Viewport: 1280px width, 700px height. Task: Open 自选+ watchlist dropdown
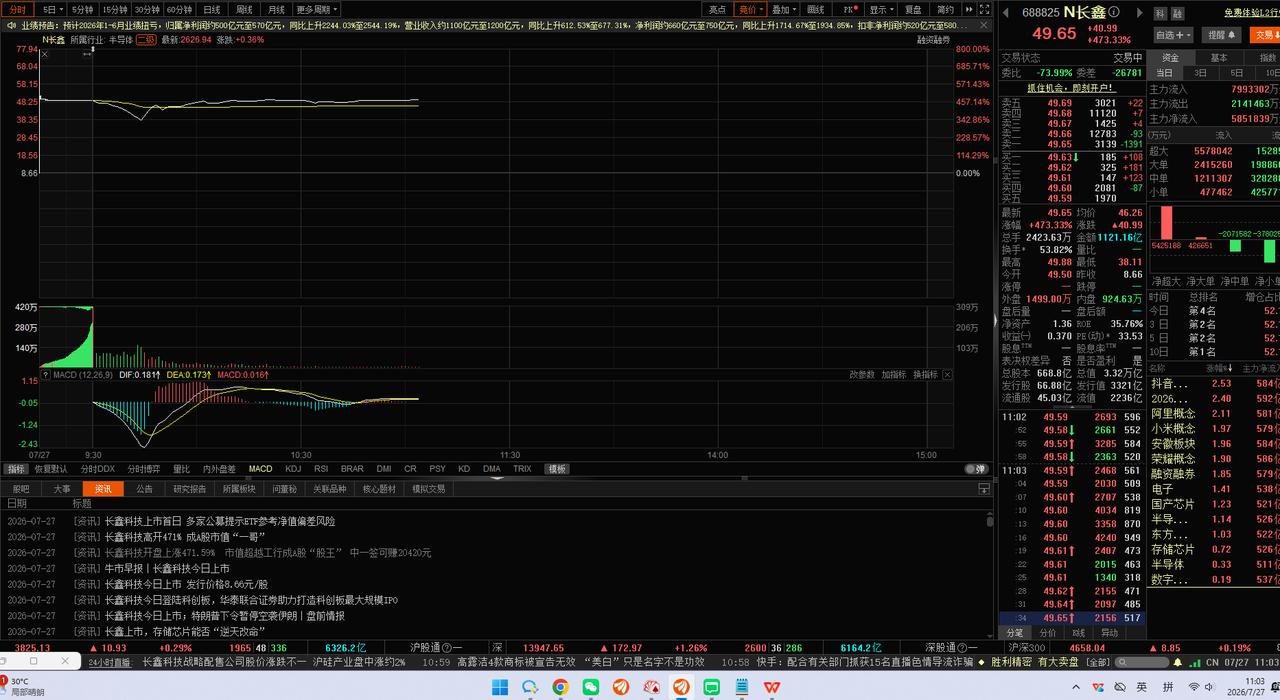pos(1174,34)
